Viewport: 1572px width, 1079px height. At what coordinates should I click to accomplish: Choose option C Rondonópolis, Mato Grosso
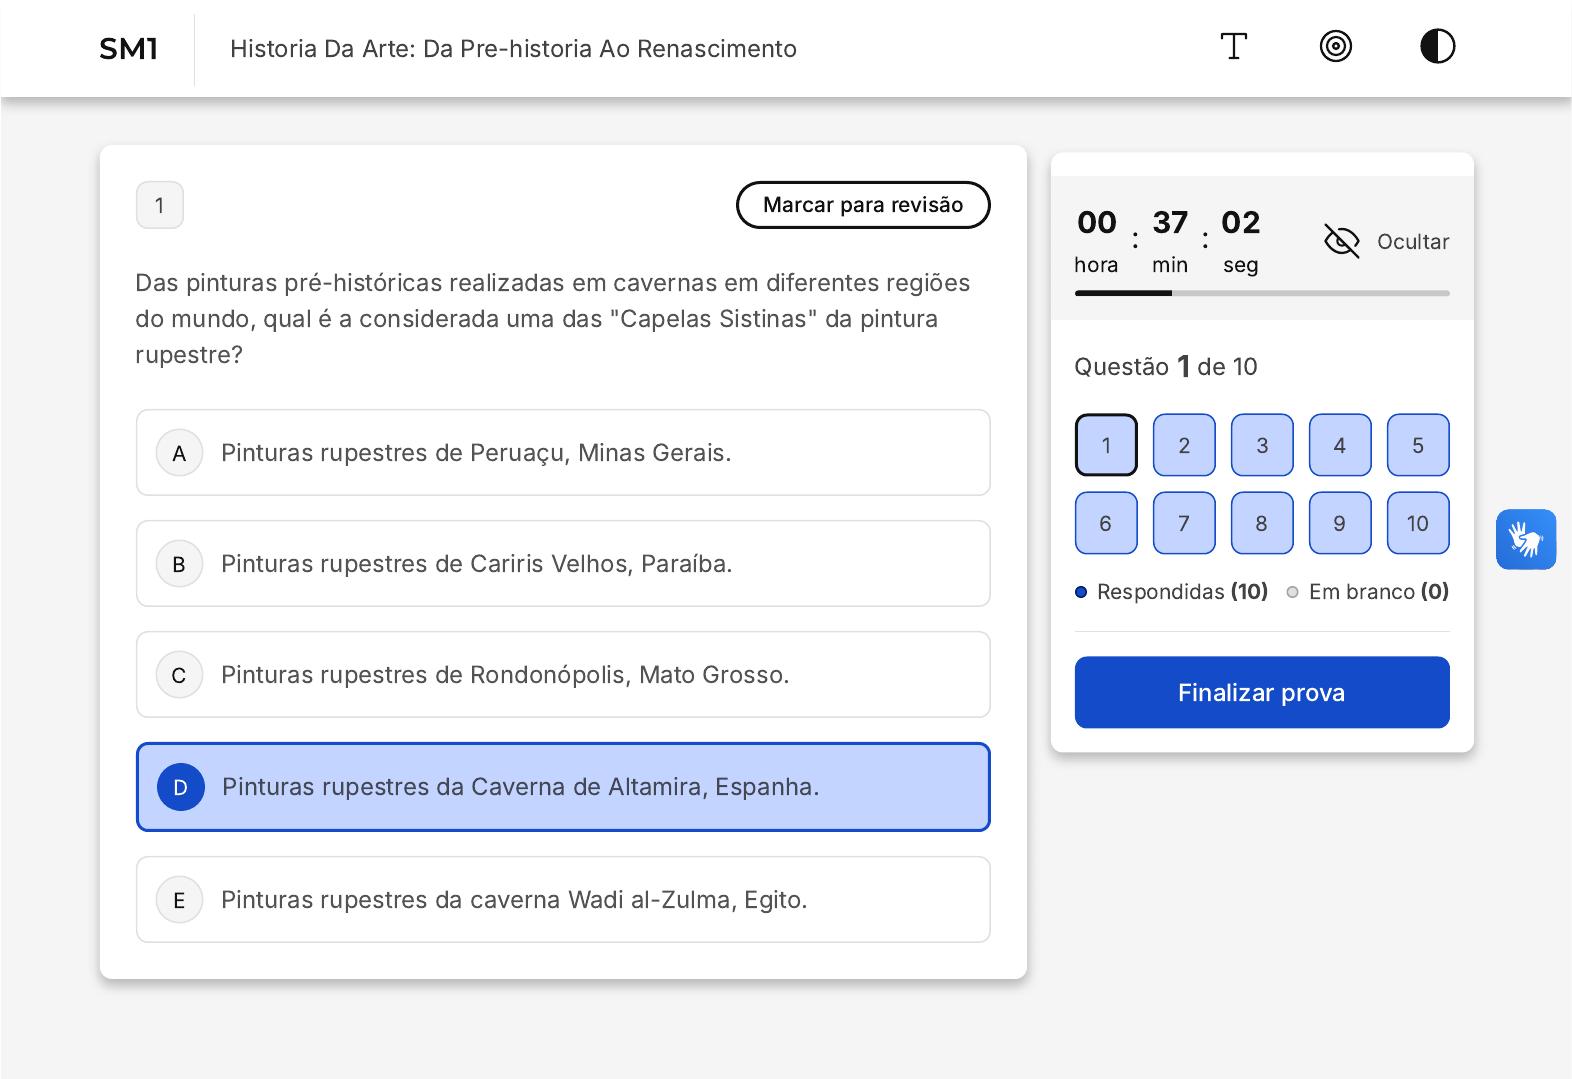pos(563,675)
